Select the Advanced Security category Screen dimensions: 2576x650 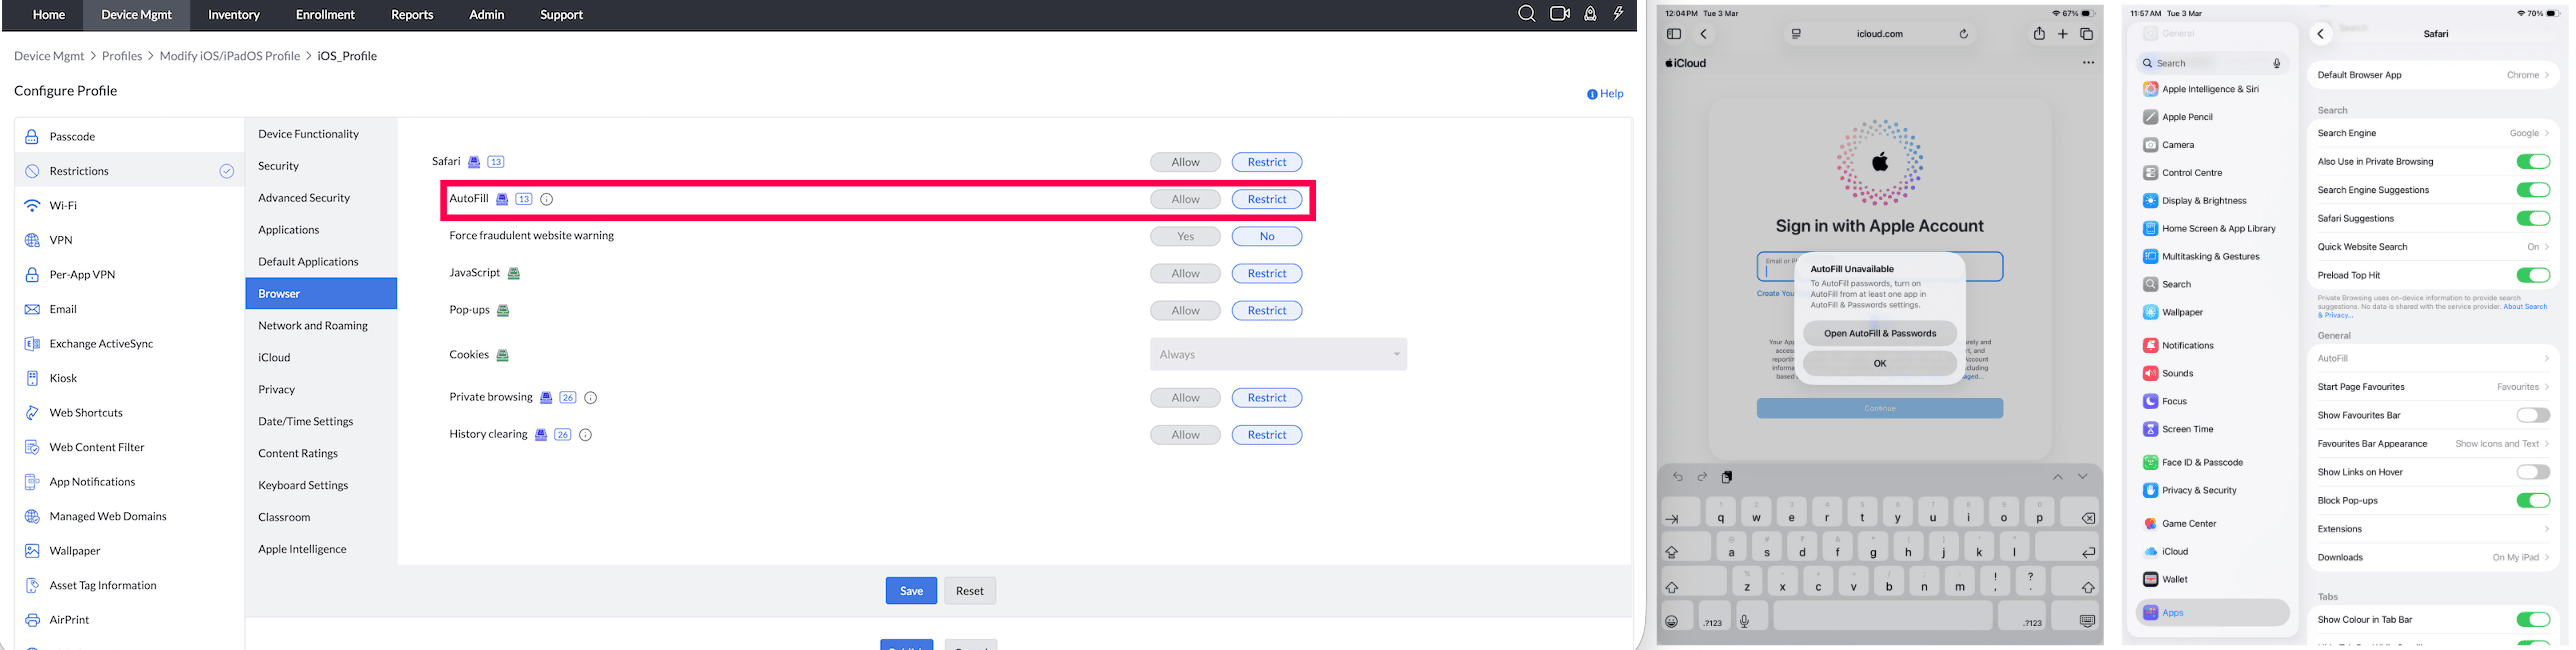(321, 198)
